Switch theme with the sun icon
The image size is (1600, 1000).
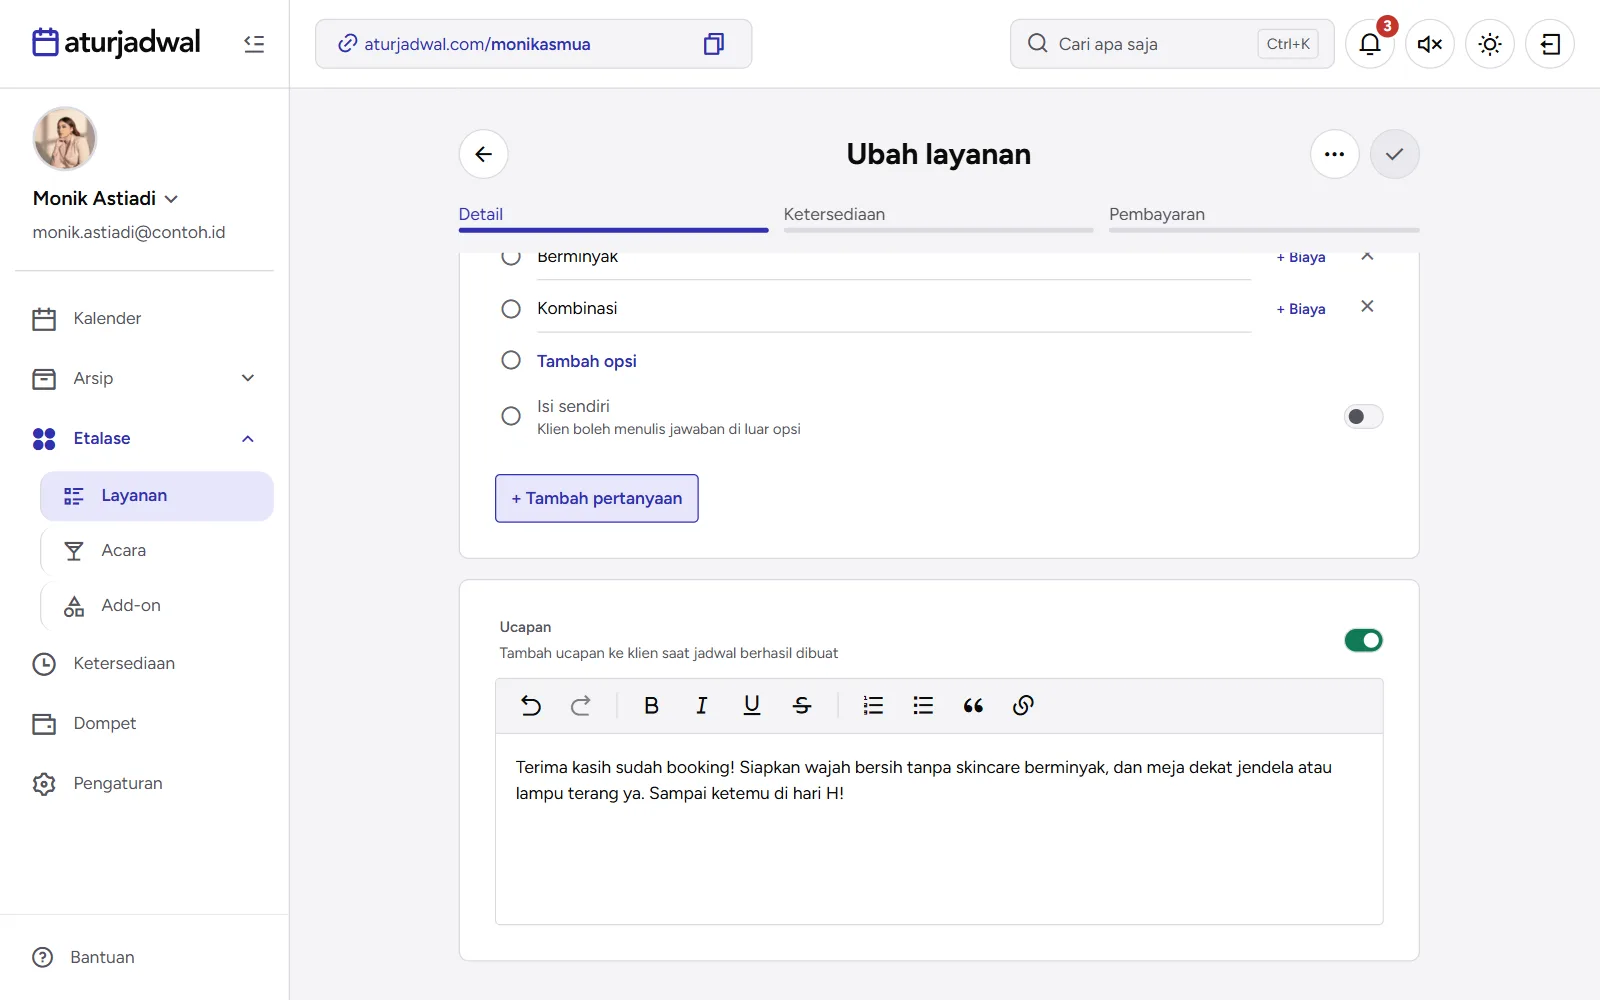click(x=1490, y=44)
